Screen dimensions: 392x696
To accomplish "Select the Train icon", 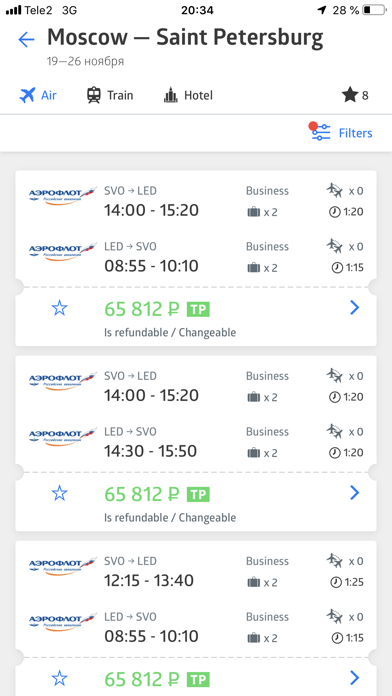I will tap(94, 95).
